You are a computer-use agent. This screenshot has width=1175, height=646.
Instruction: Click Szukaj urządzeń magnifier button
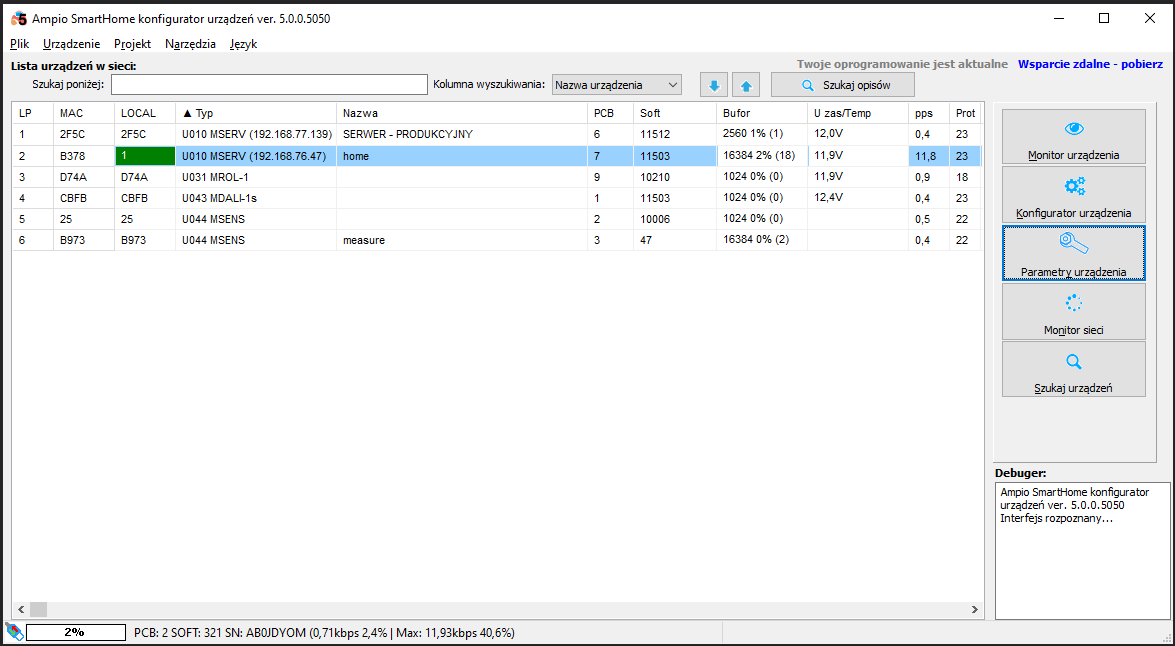[x=1074, y=369]
